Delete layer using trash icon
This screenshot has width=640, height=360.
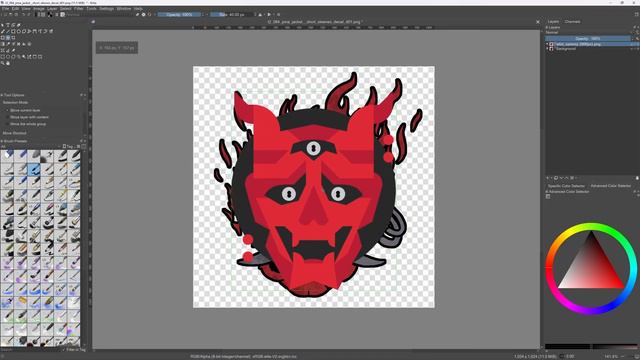(637, 178)
